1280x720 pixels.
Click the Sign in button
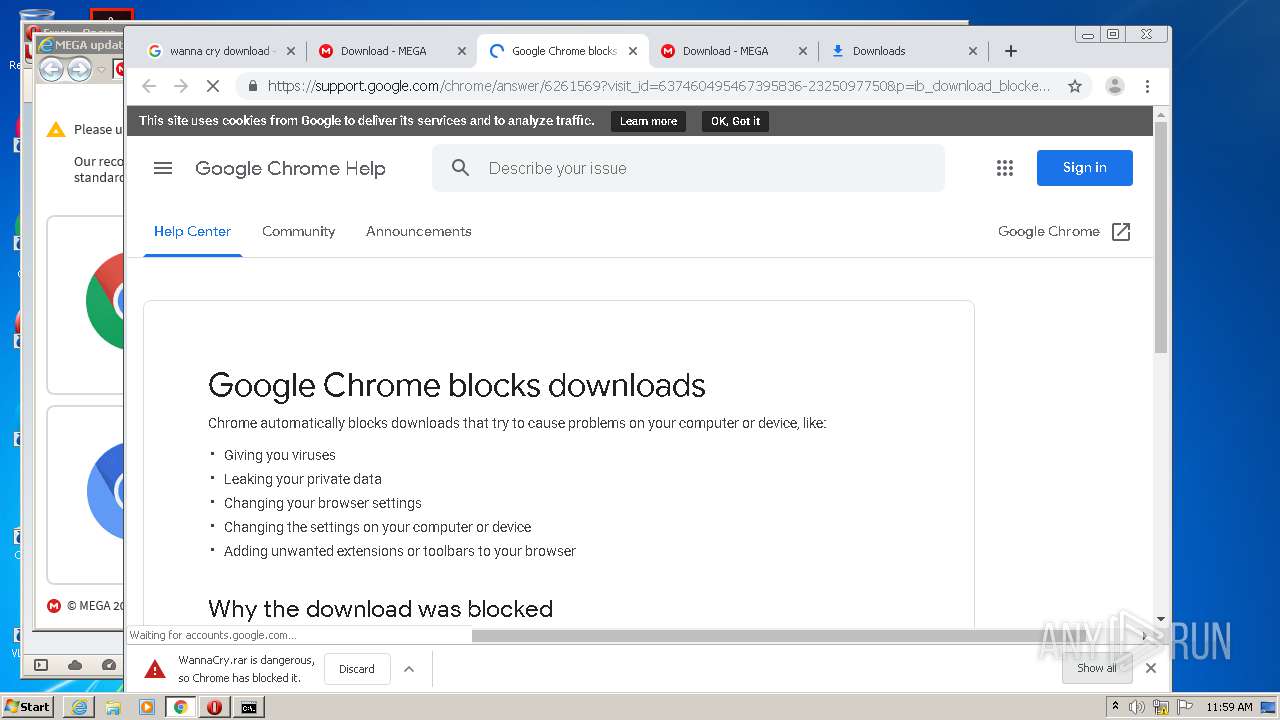click(1085, 168)
